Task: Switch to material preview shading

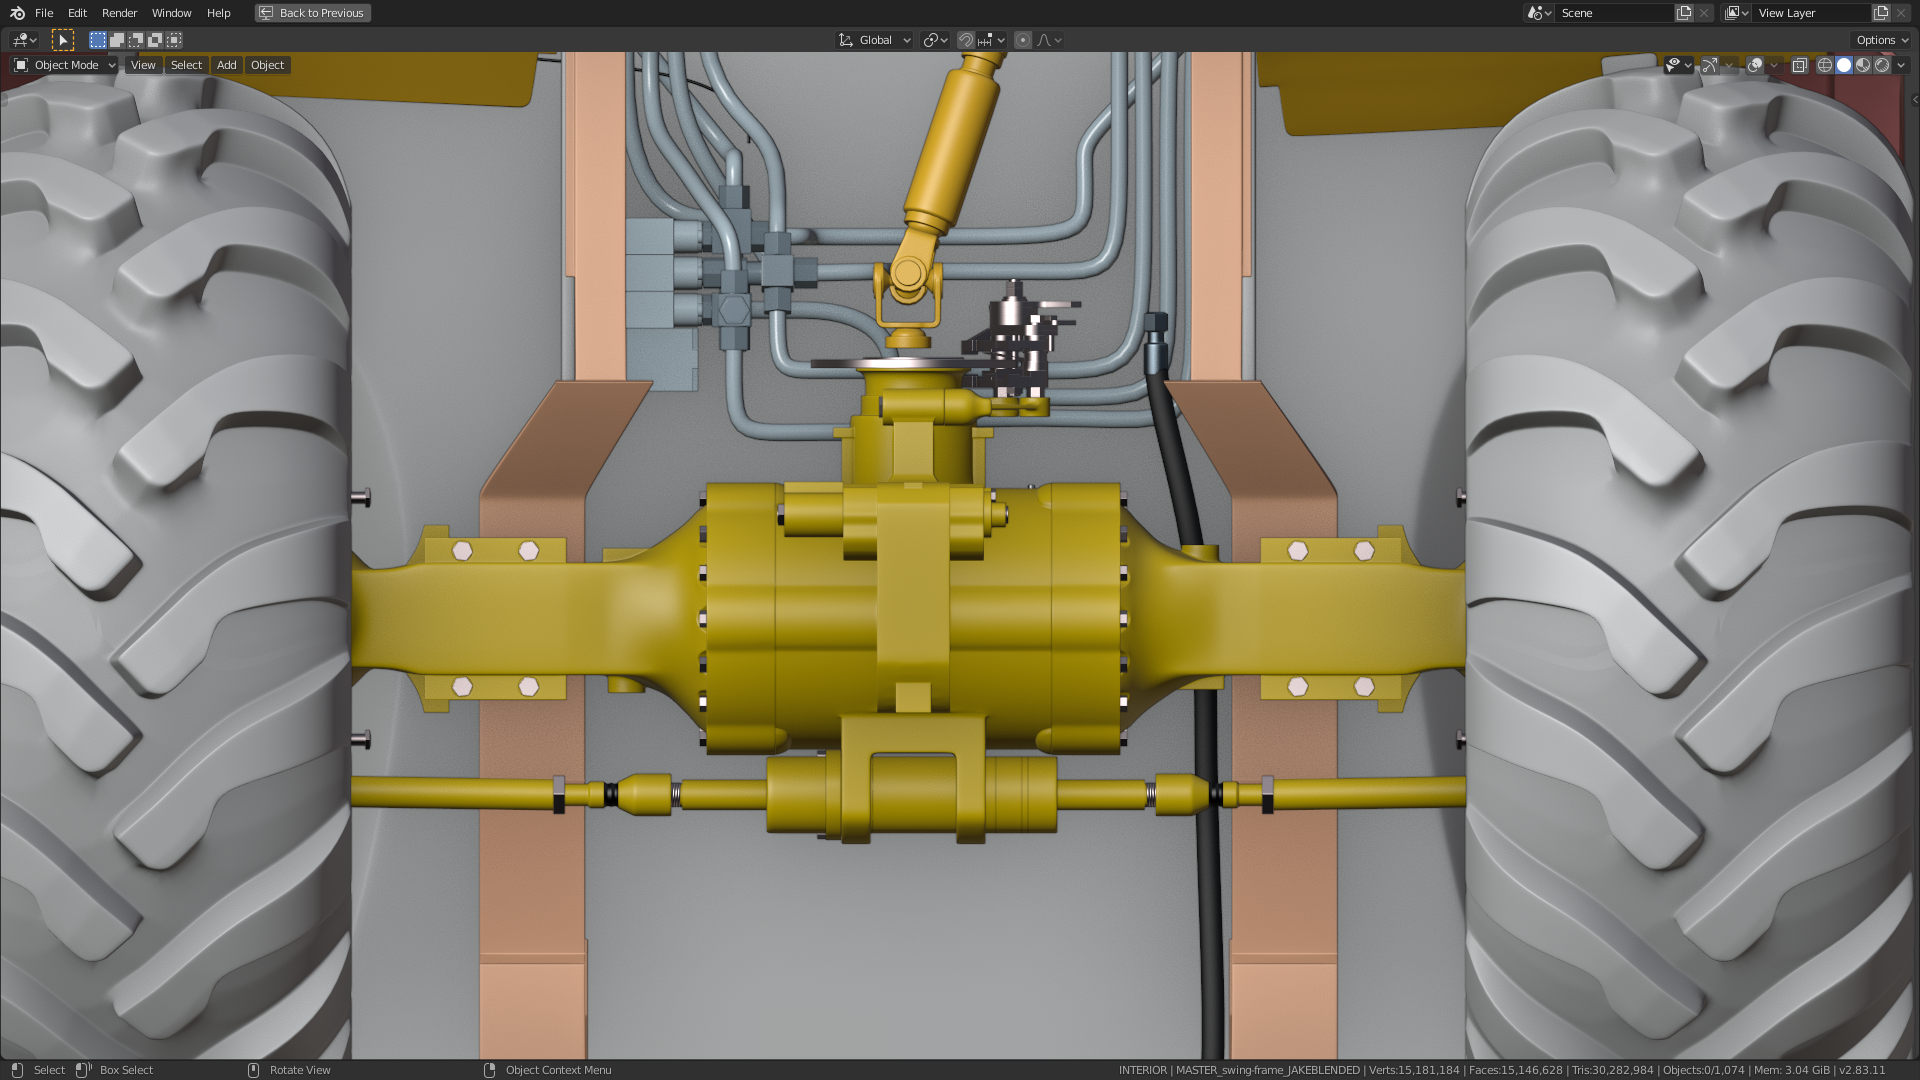Action: tap(1863, 65)
